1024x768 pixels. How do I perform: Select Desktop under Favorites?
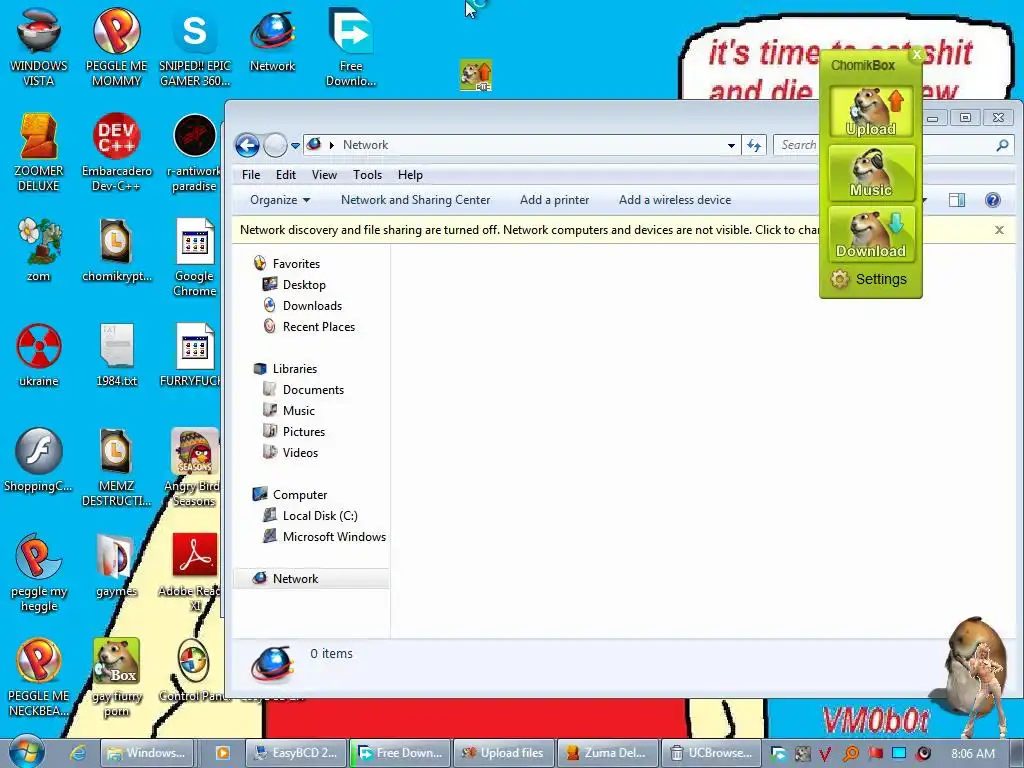tap(304, 285)
